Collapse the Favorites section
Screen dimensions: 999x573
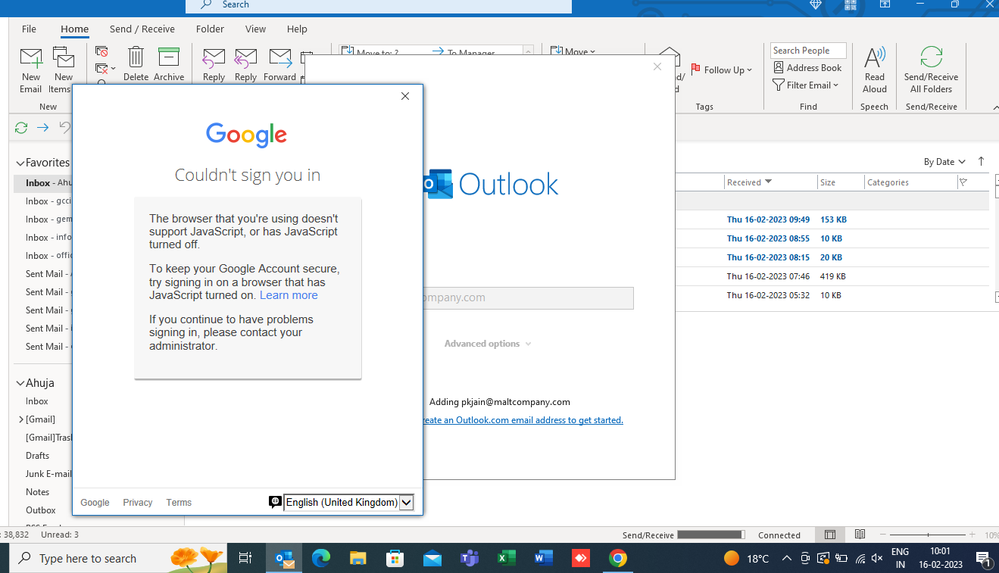pyautogui.click(x=20, y=163)
